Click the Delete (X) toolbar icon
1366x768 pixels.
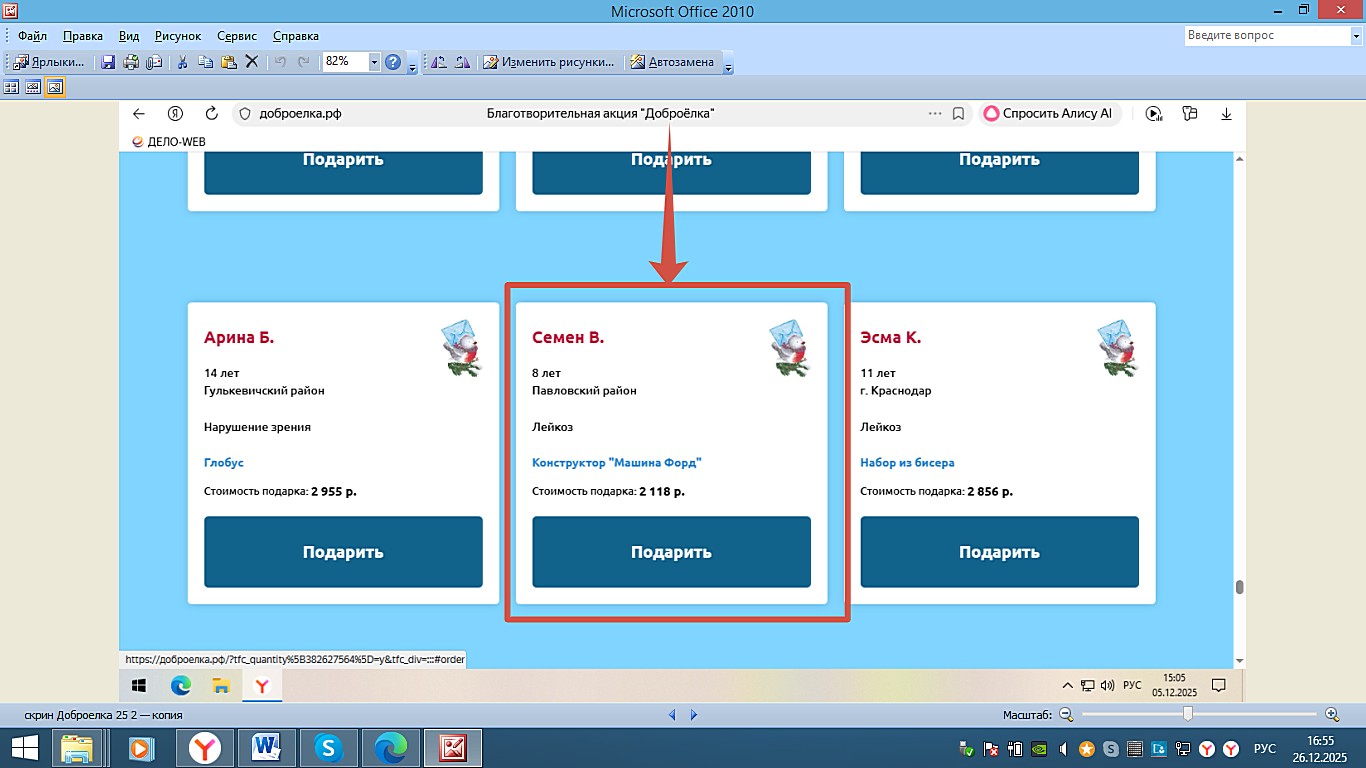(252, 62)
